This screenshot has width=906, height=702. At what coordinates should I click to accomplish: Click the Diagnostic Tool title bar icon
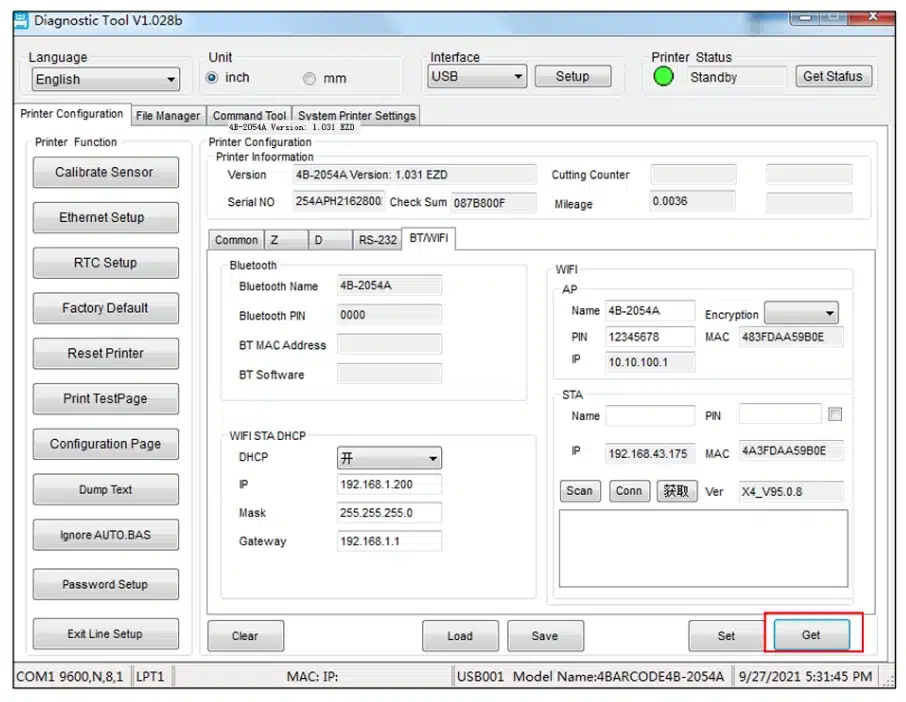(x=21, y=20)
